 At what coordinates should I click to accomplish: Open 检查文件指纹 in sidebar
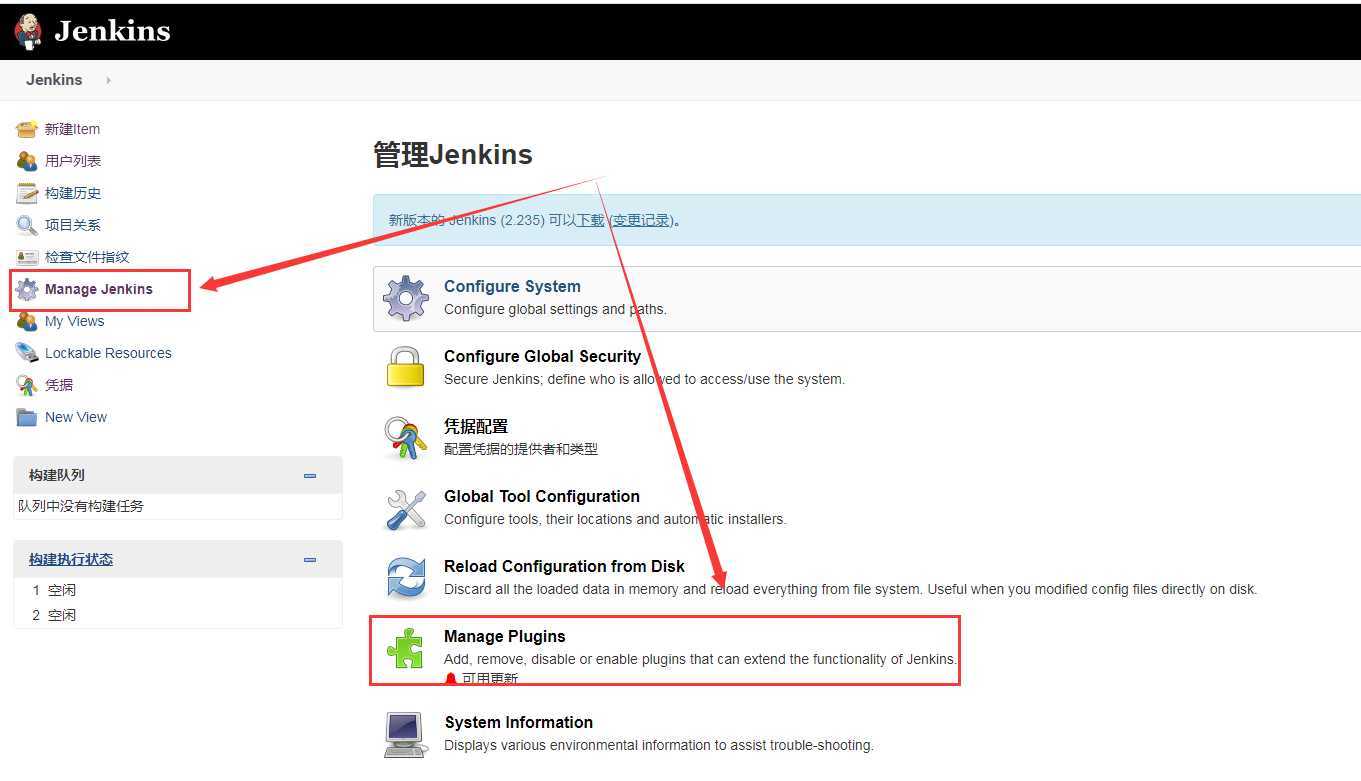[x=87, y=257]
